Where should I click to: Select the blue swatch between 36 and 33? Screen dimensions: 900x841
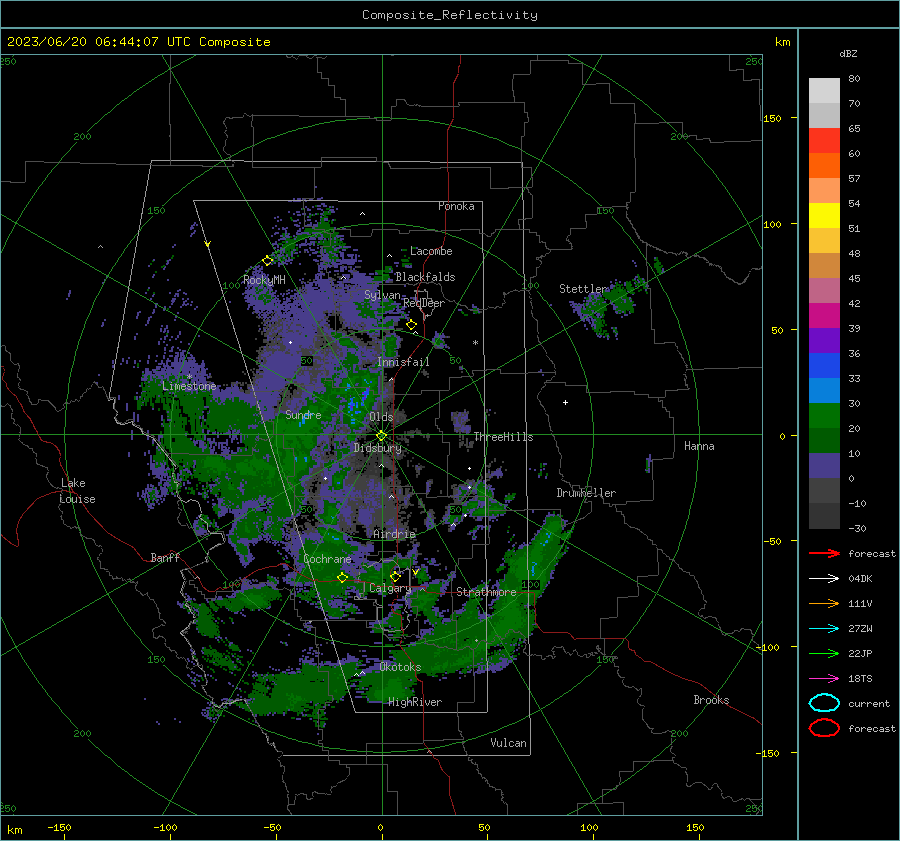click(824, 365)
